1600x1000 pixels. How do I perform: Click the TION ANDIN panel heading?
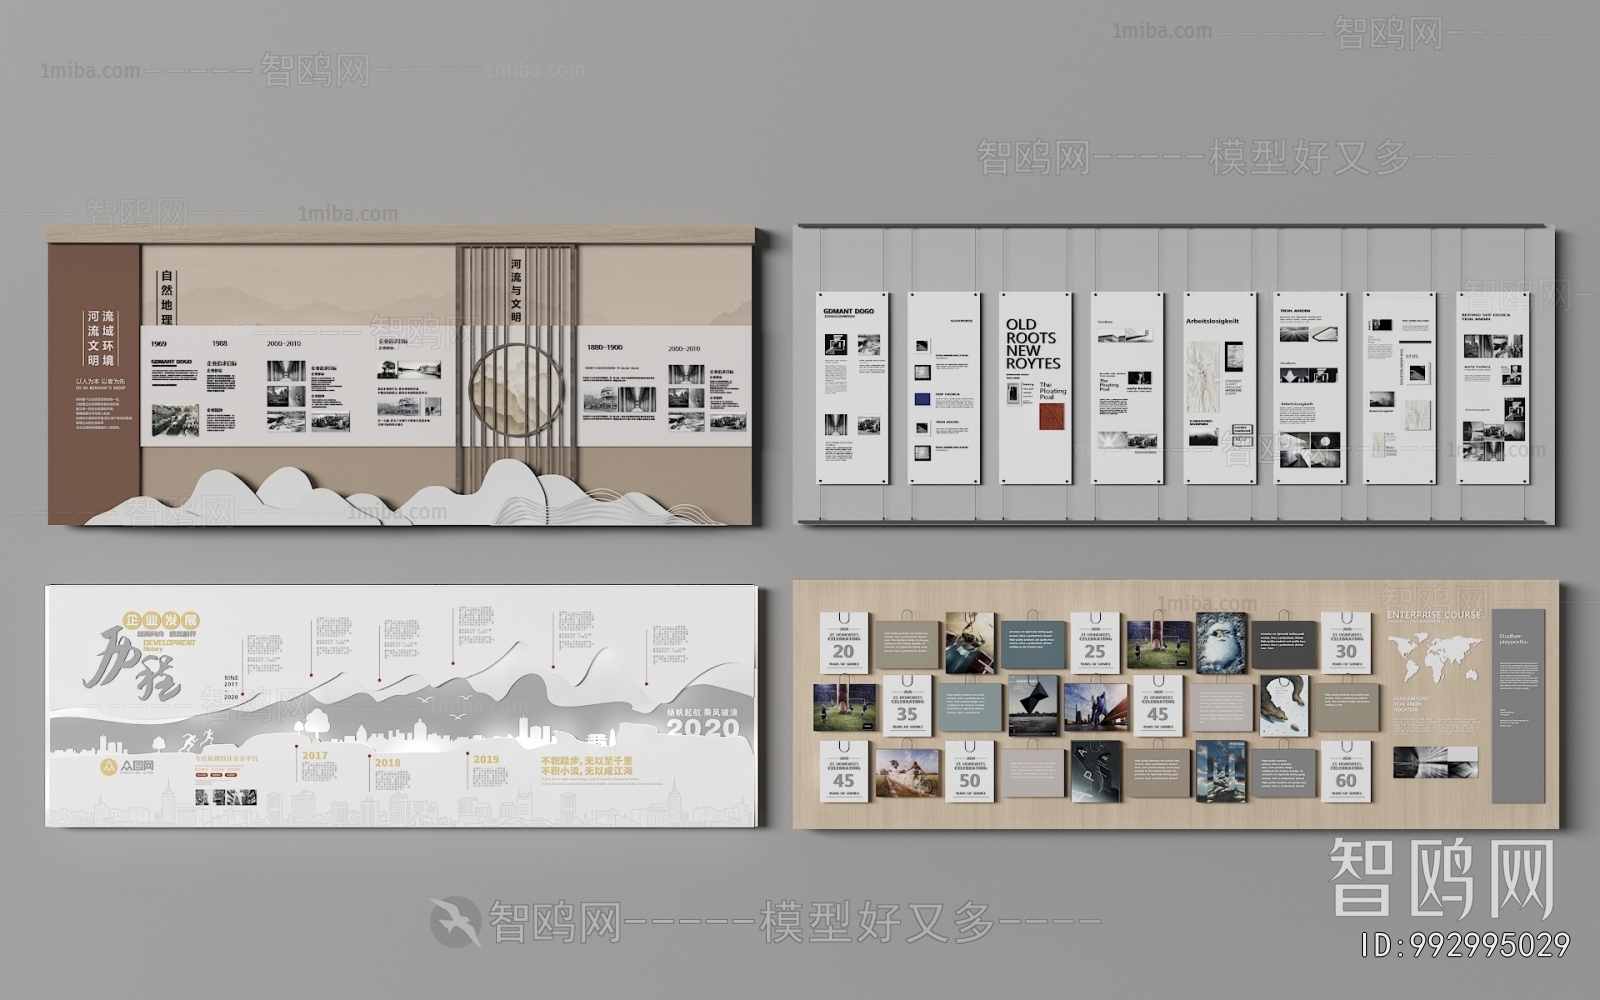[1295, 310]
